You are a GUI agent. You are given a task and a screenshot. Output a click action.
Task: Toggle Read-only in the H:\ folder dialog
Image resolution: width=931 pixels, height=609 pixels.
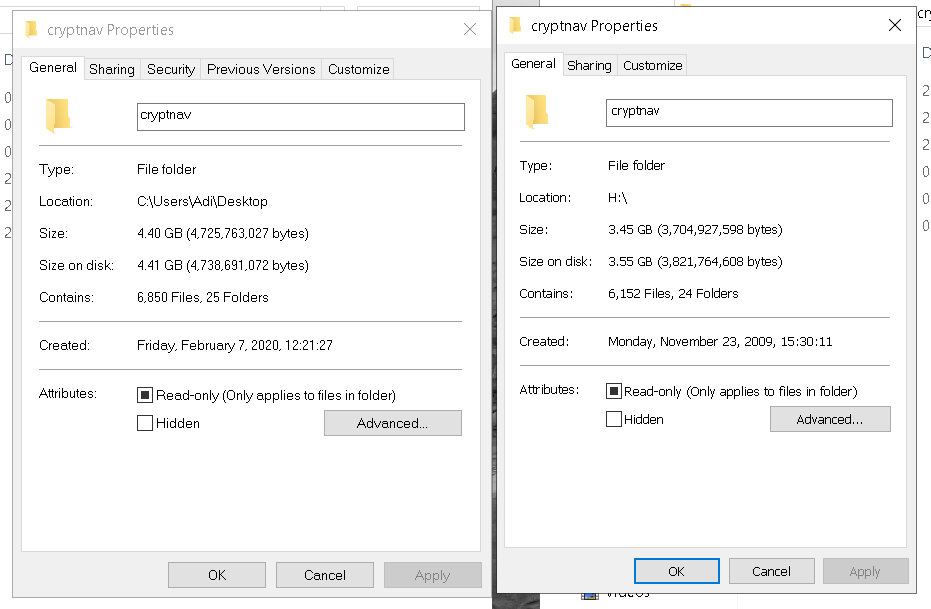[614, 392]
